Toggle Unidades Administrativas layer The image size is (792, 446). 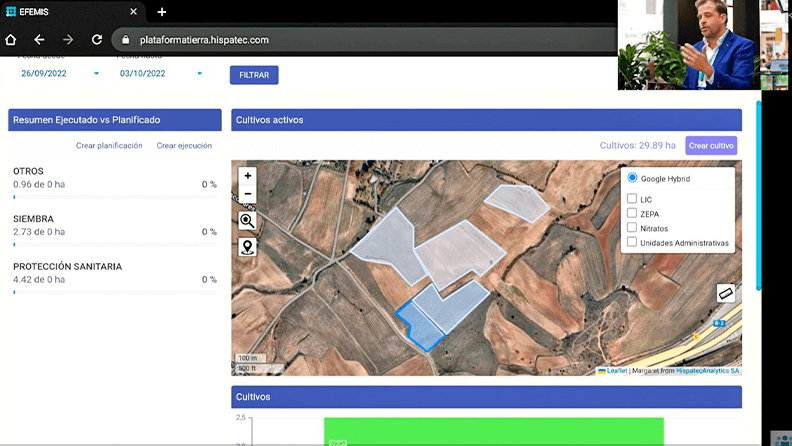(632, 242)
